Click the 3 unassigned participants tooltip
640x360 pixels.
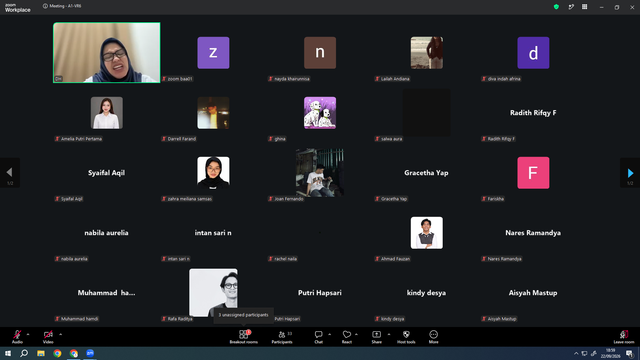coord(243,315)
